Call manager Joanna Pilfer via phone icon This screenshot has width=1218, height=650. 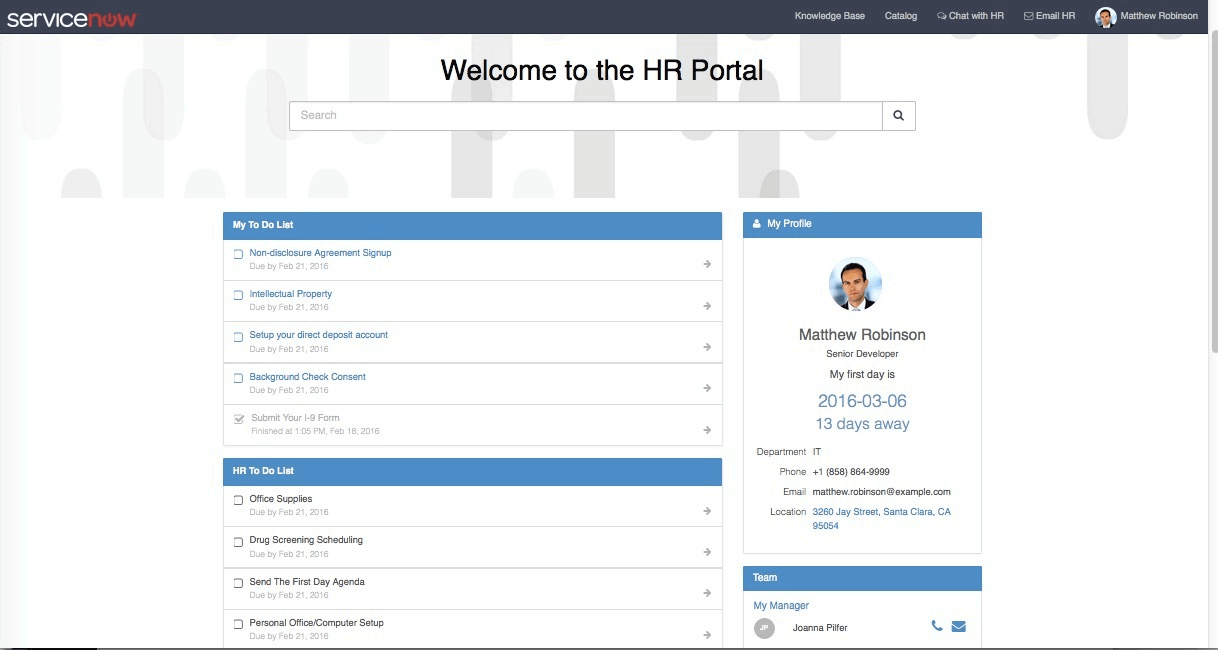[x=937, y=627]
